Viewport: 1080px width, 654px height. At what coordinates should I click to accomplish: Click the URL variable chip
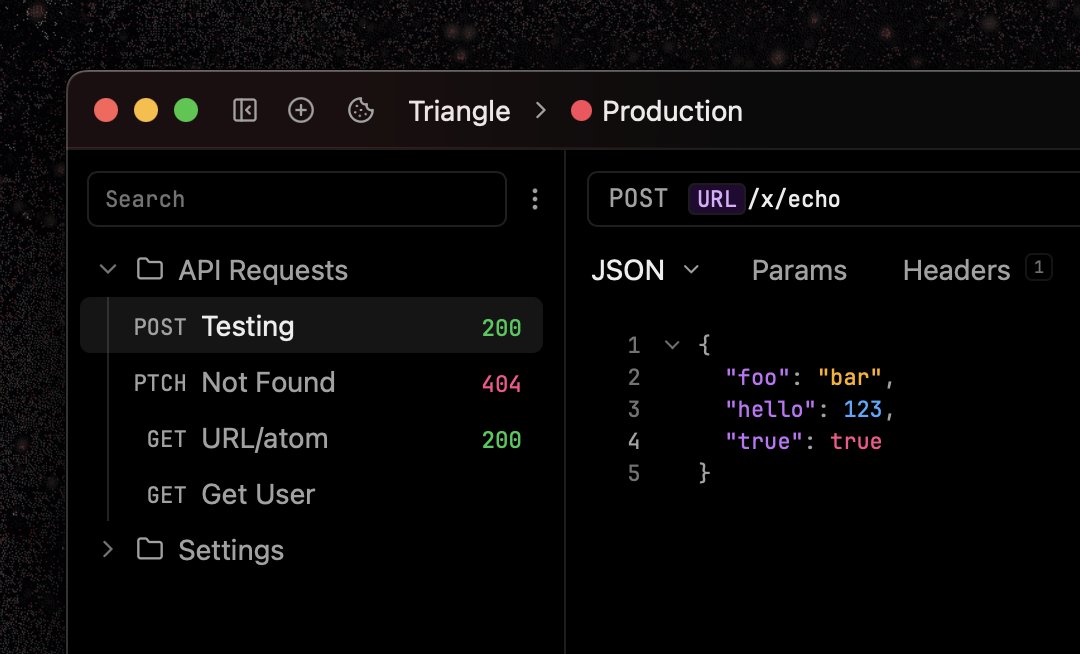(x=716, y=199)
